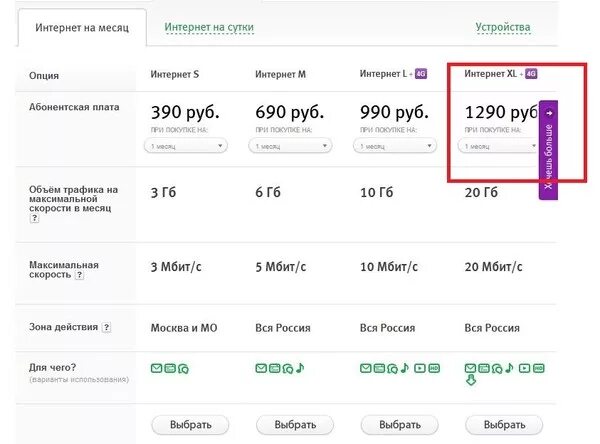
Task: Click the Интернет M option title
Action: [280, 74]
